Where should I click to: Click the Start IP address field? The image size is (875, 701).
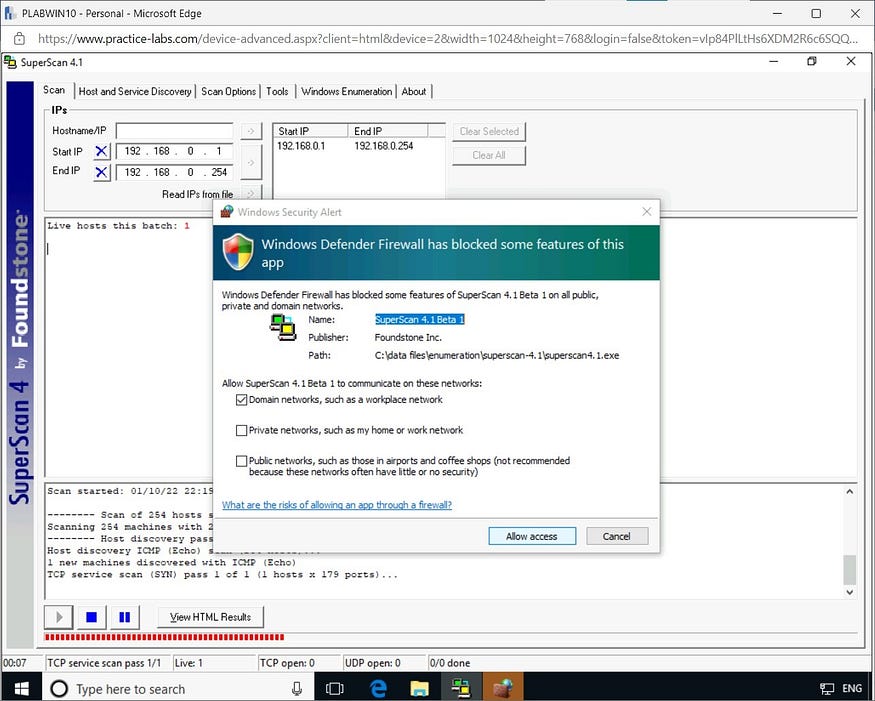click(x=175, y=151)
